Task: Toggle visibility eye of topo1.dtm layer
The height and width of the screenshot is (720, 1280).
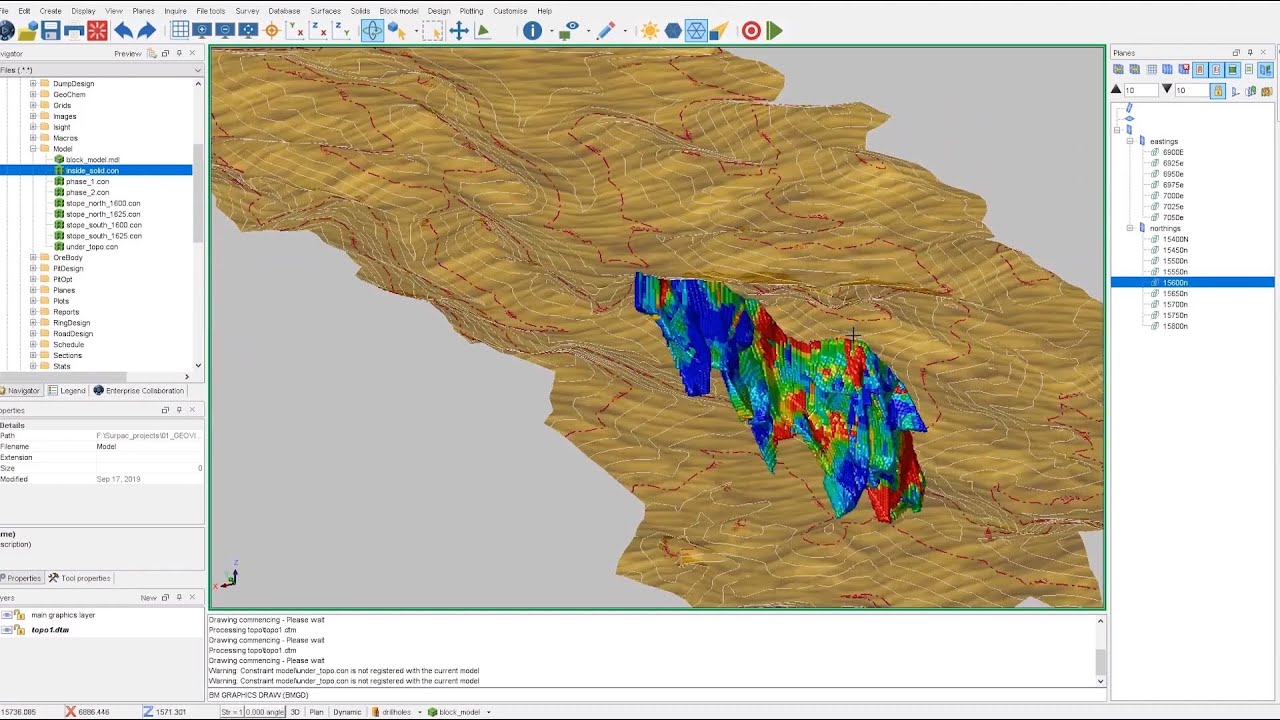Action: [x=7, y=630]
